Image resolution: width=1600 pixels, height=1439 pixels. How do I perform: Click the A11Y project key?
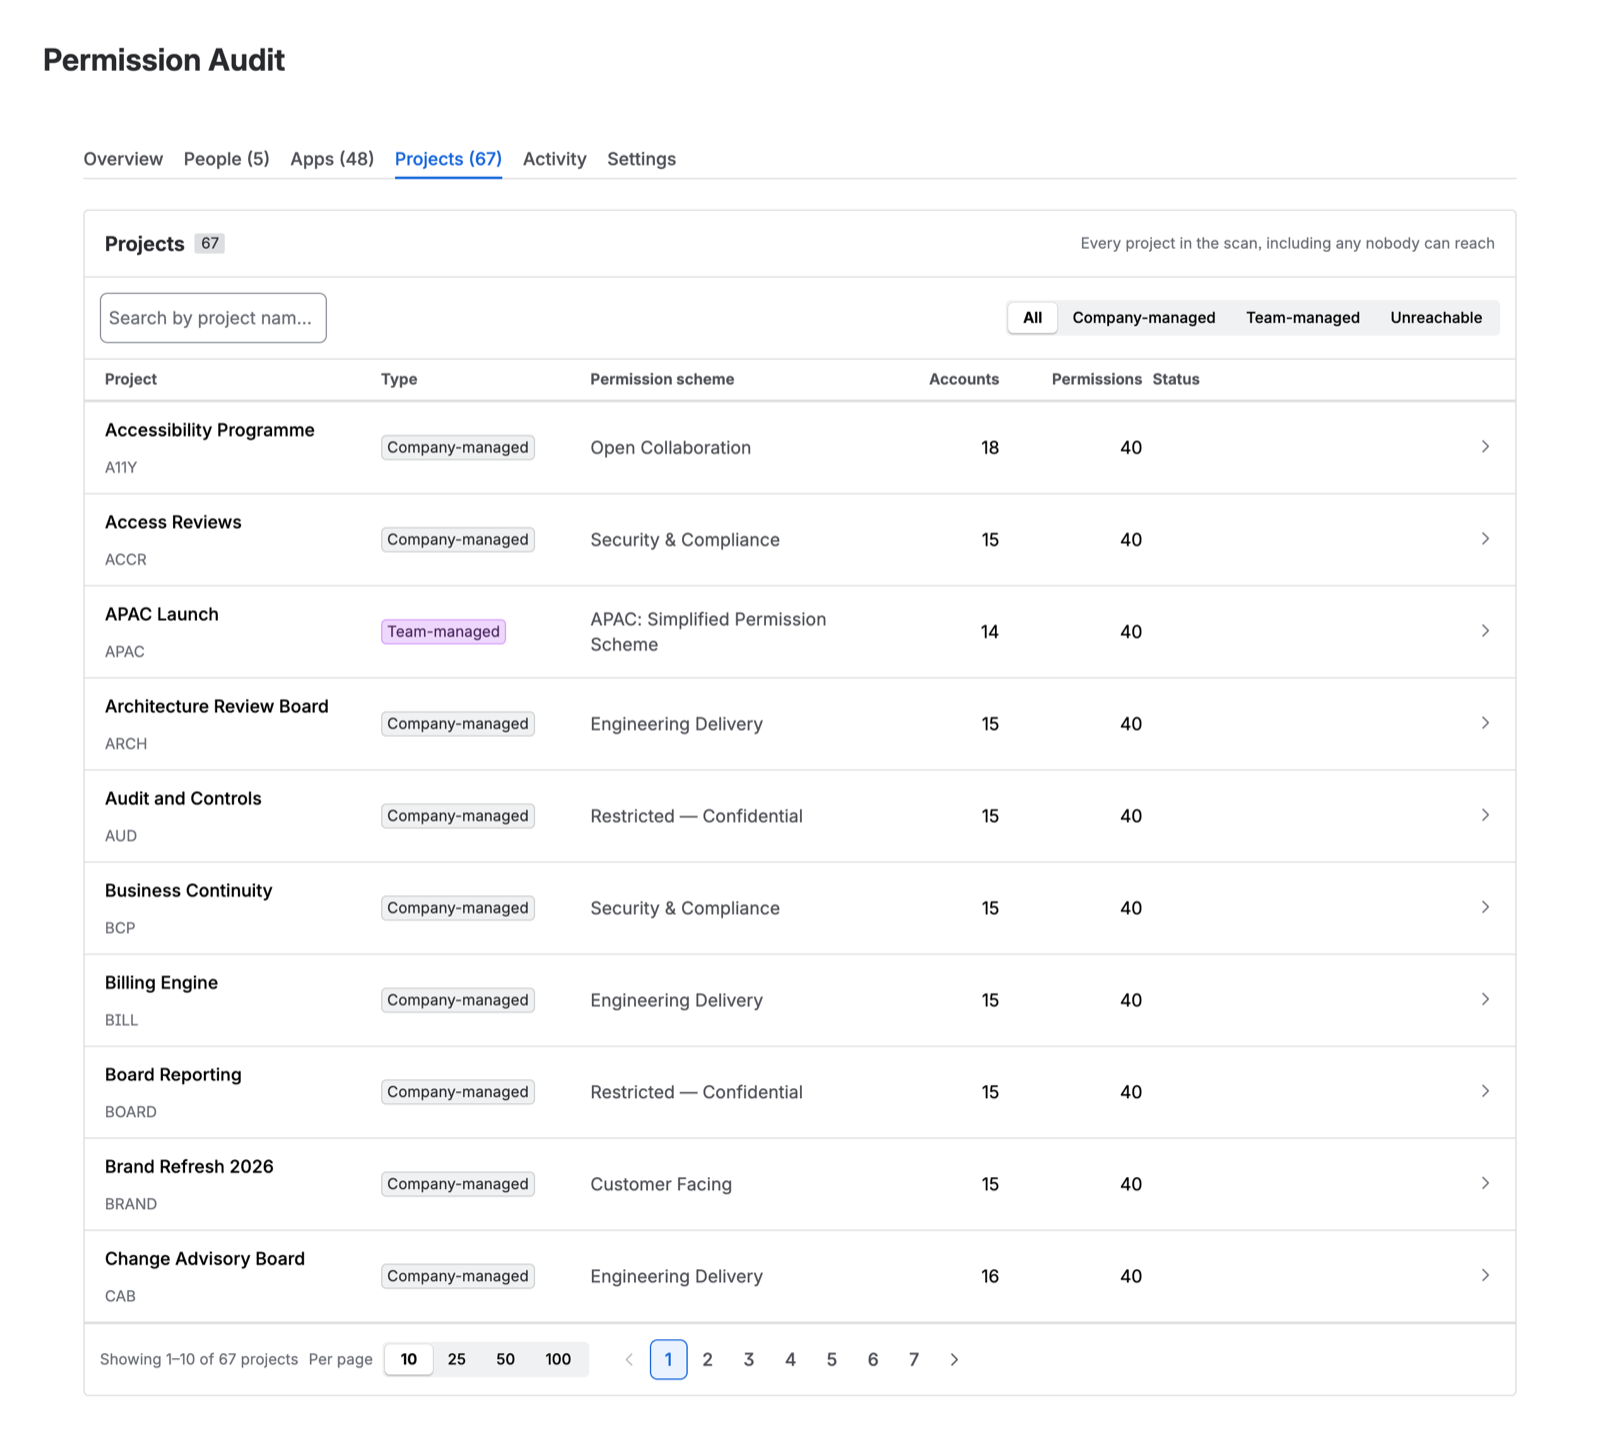pos(121,467)
